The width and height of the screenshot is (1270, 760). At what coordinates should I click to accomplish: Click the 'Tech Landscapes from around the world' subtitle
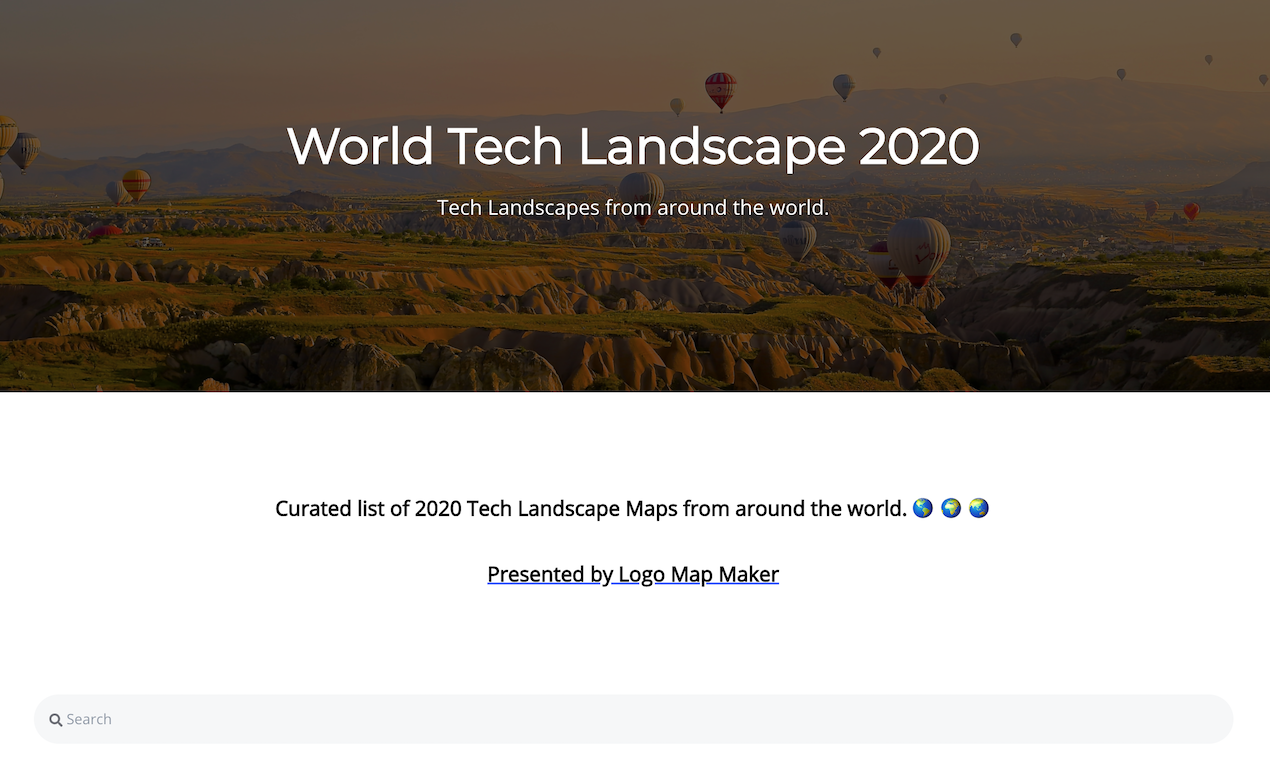pos(632,207)
